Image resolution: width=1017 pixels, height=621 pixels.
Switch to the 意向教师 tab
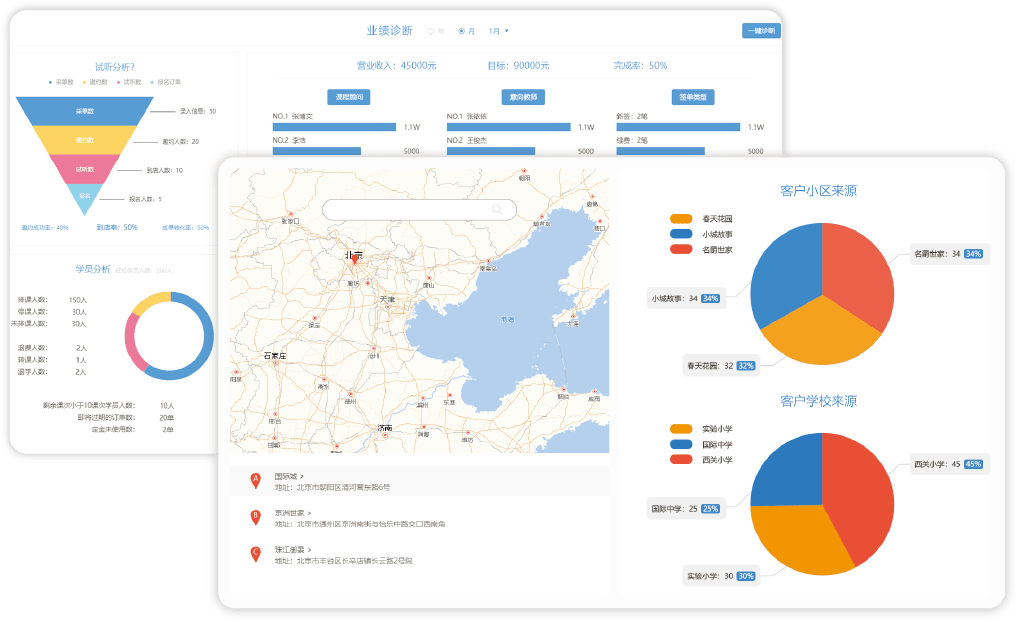tap(523, 97)
